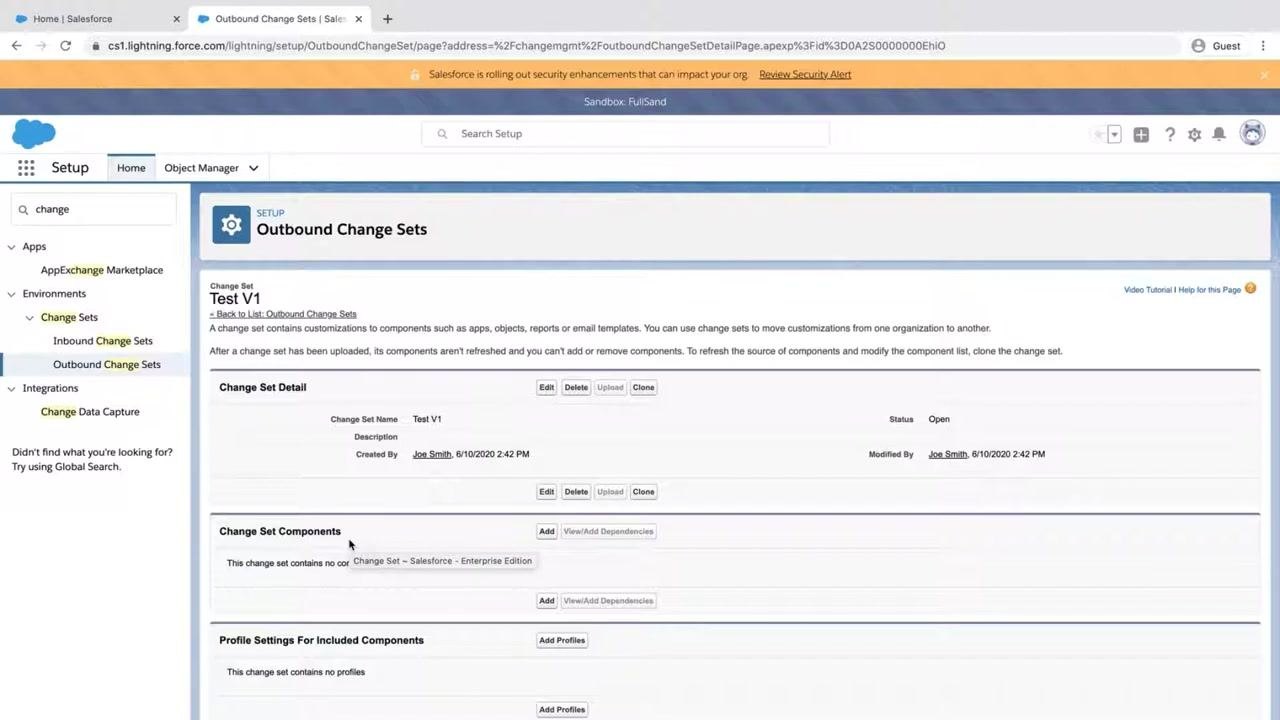1280x720 pixels.
Task: Collapse the Integrations tree section
Action: (x=12, y=388)
